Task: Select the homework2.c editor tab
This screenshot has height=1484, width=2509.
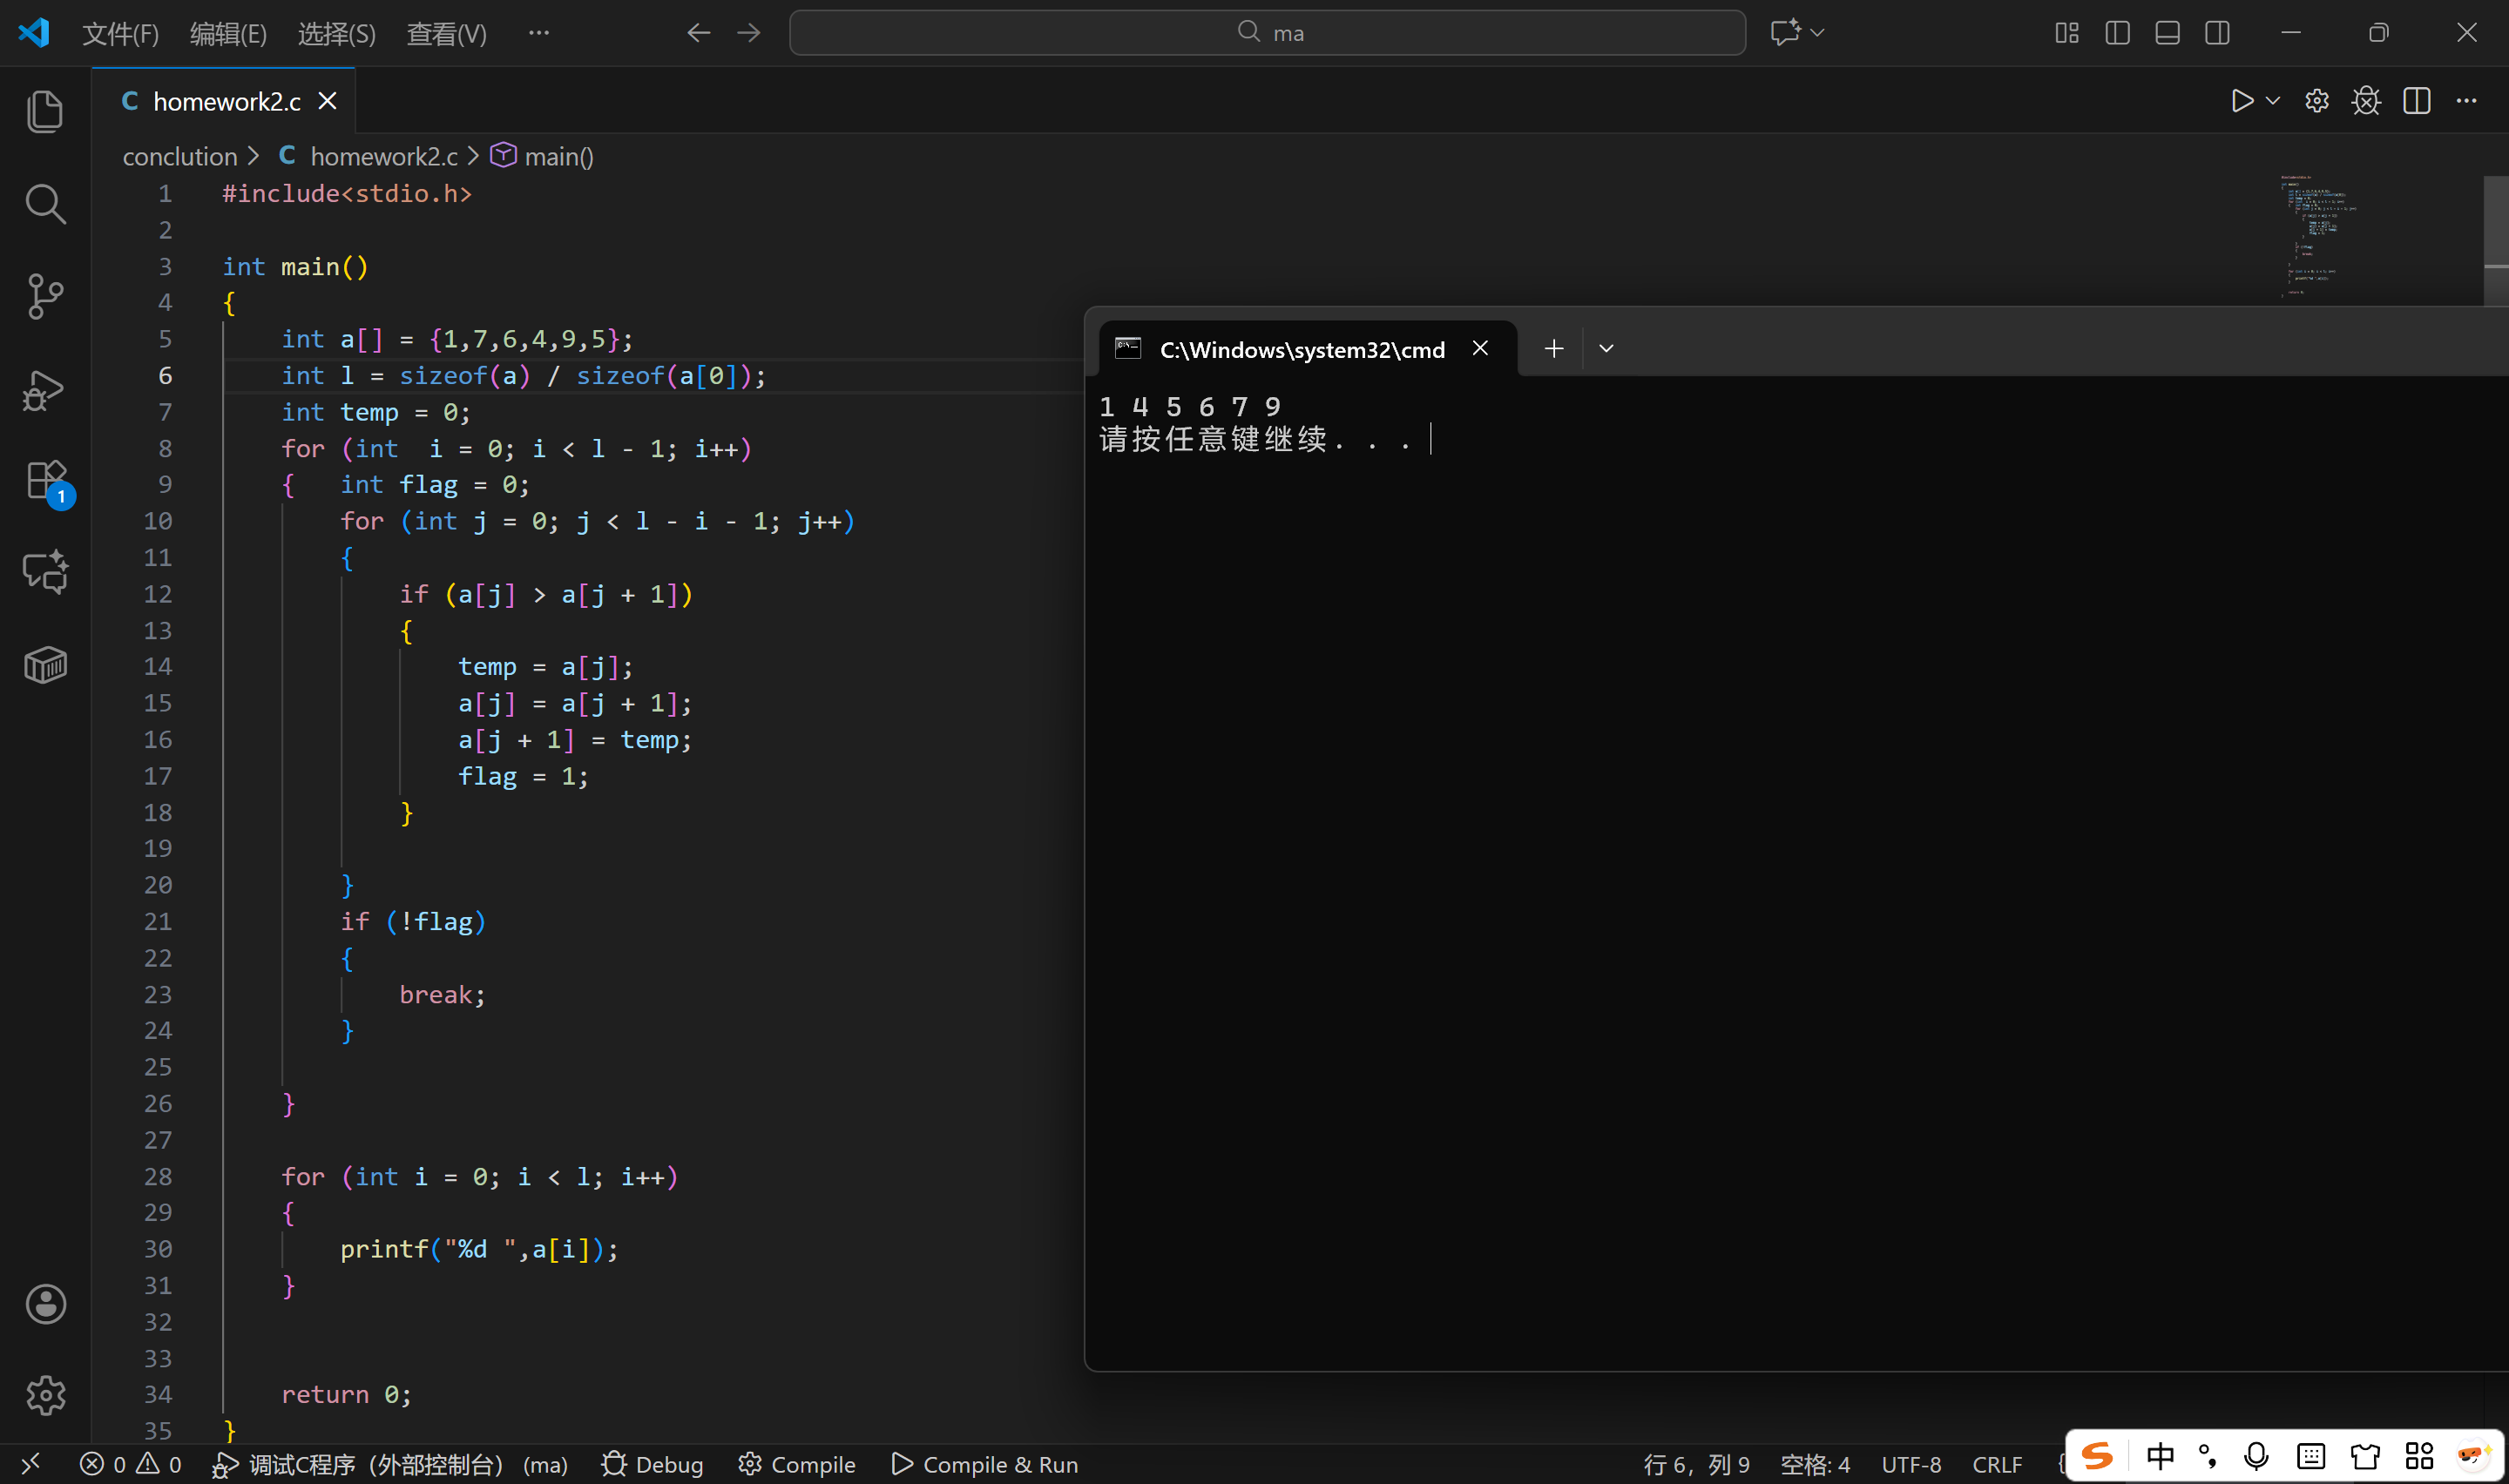Action: tap(226, 101)
